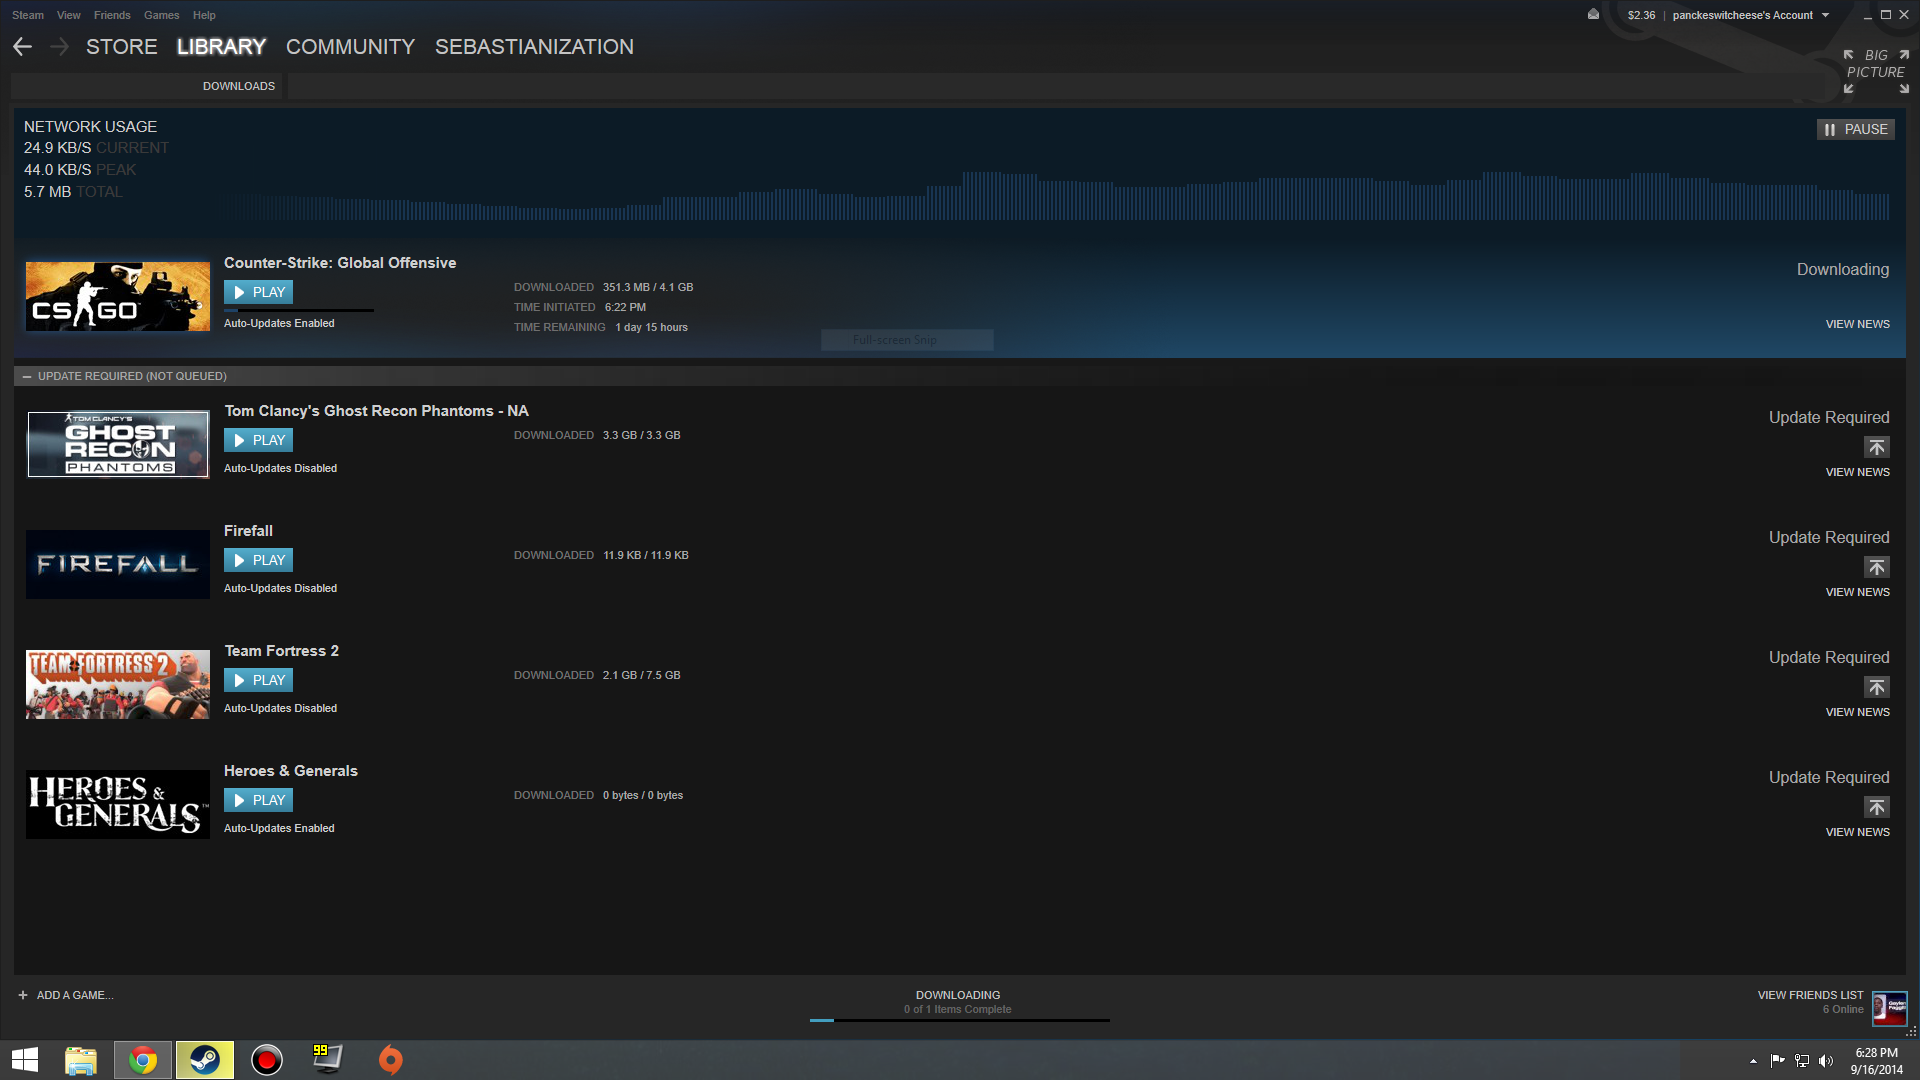Open the friend avatar at bottom right

click(1889, 1008)
